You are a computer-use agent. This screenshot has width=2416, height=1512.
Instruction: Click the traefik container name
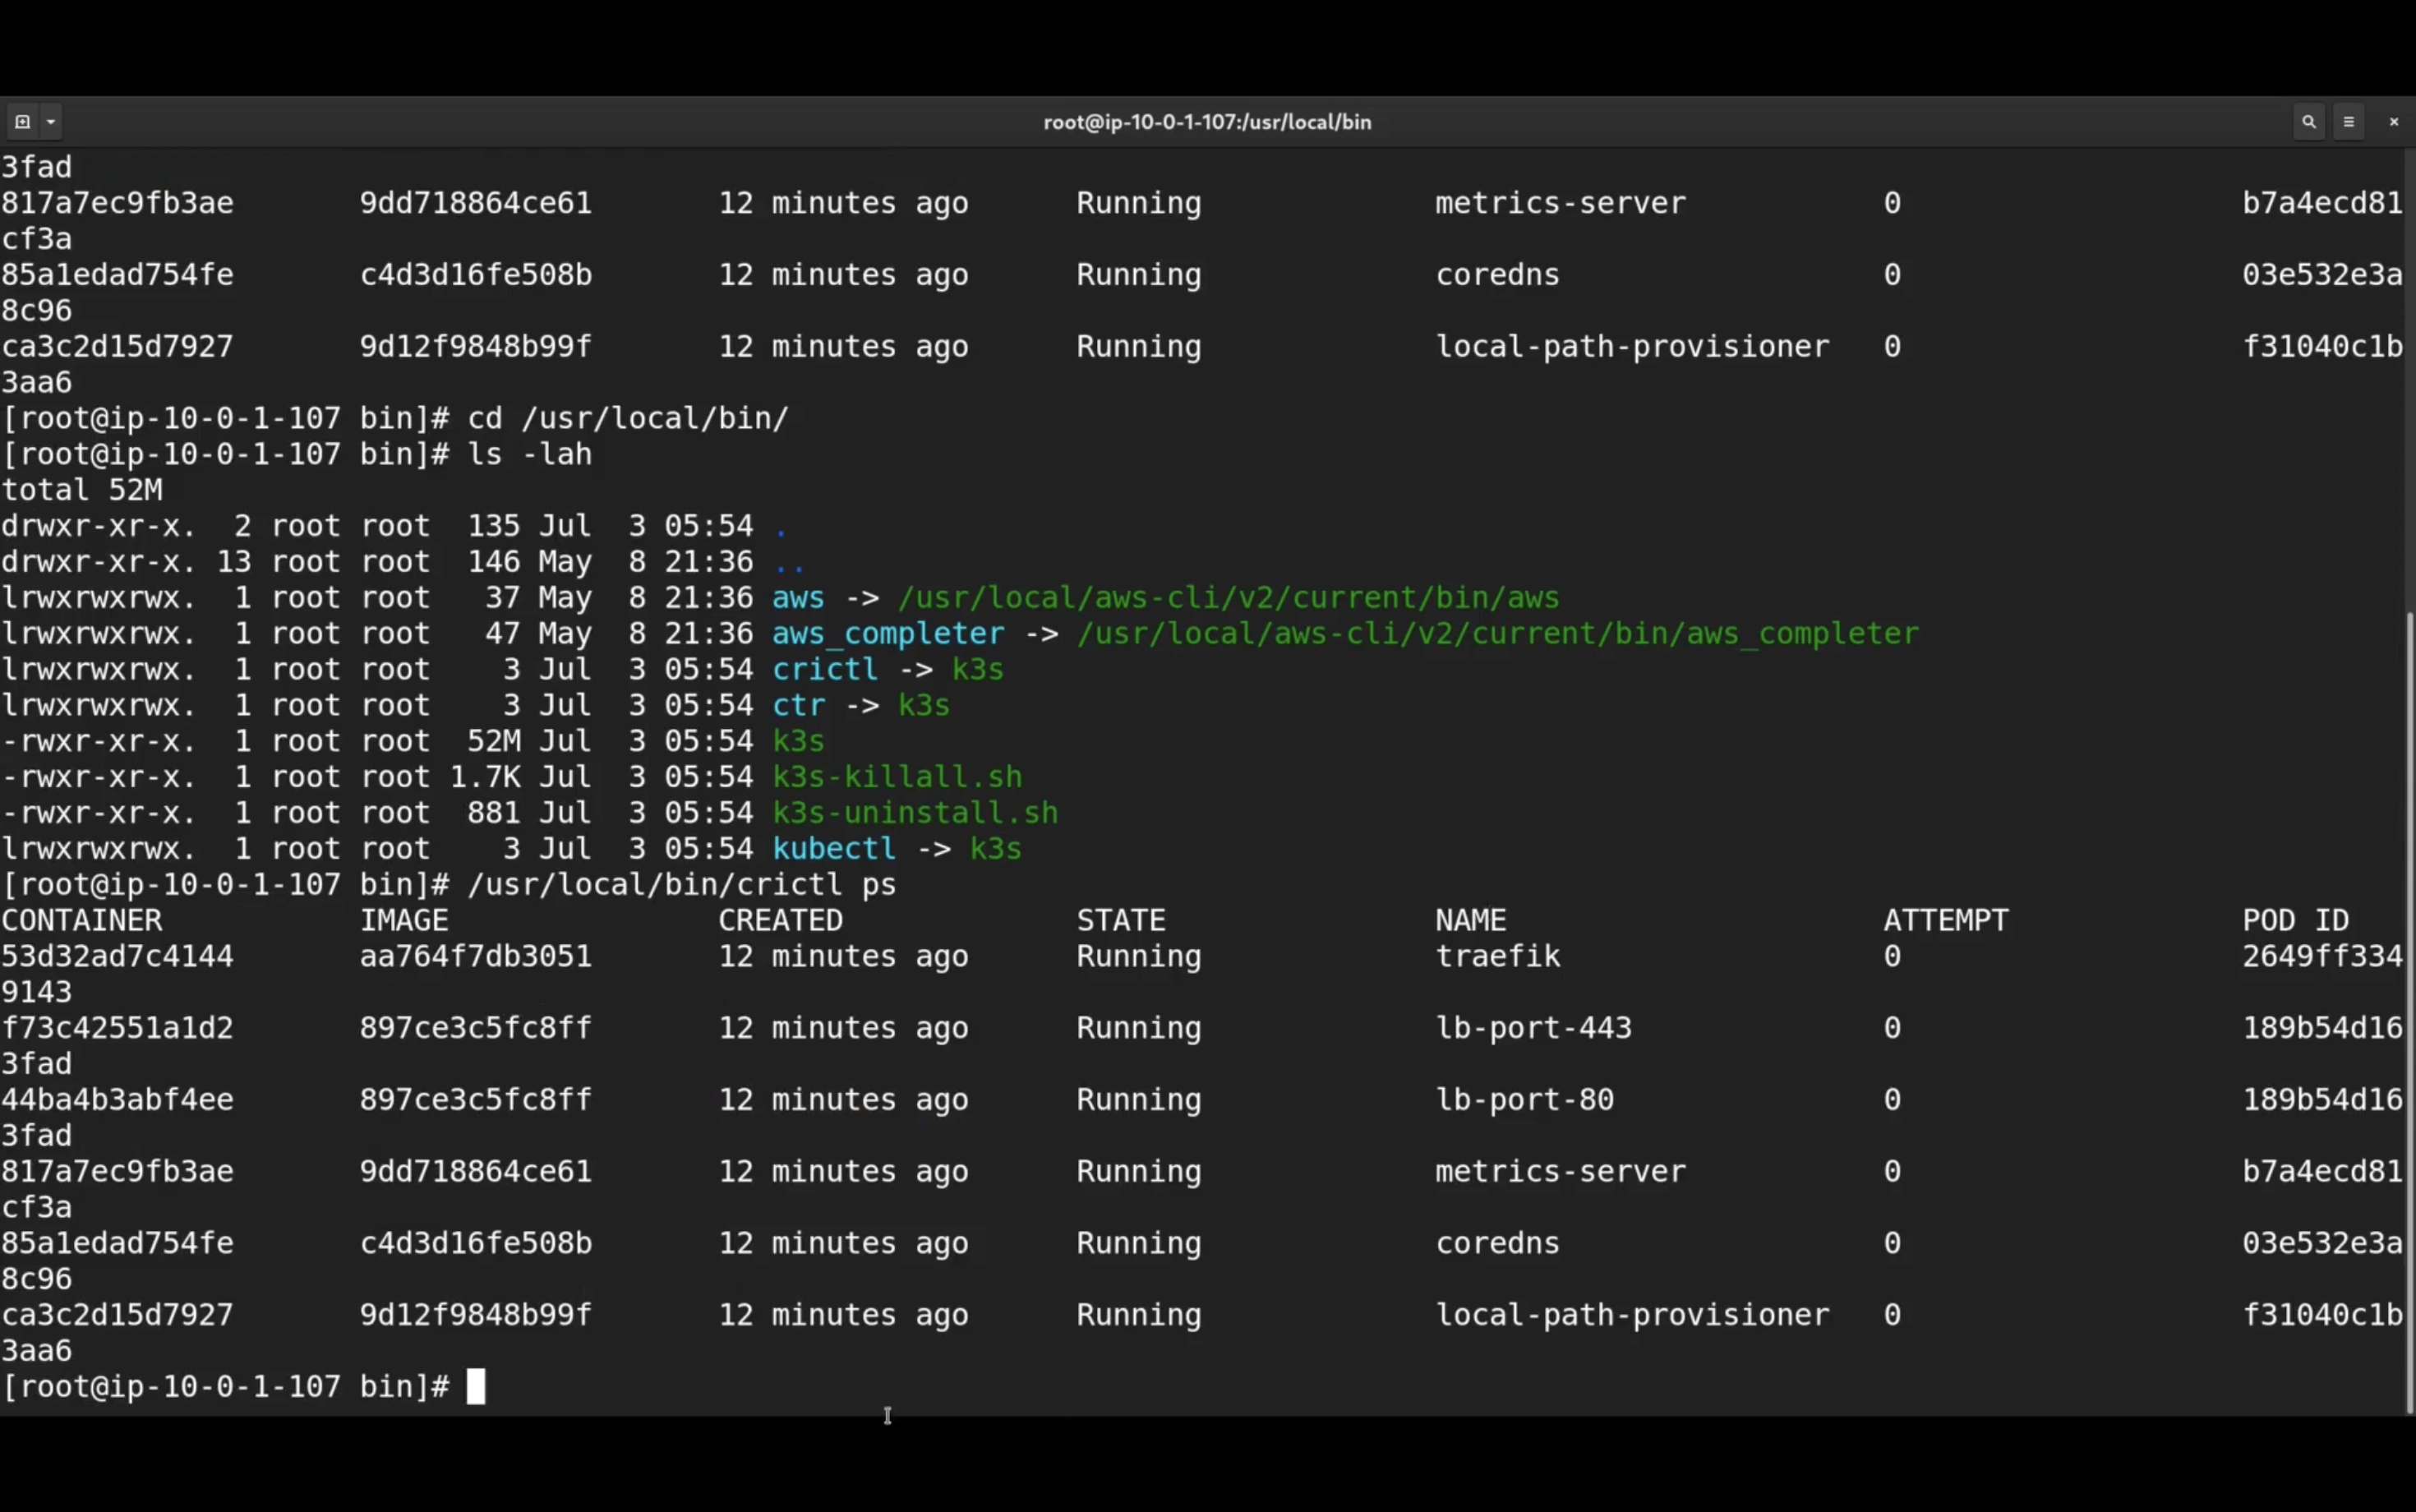[1498, 957]
